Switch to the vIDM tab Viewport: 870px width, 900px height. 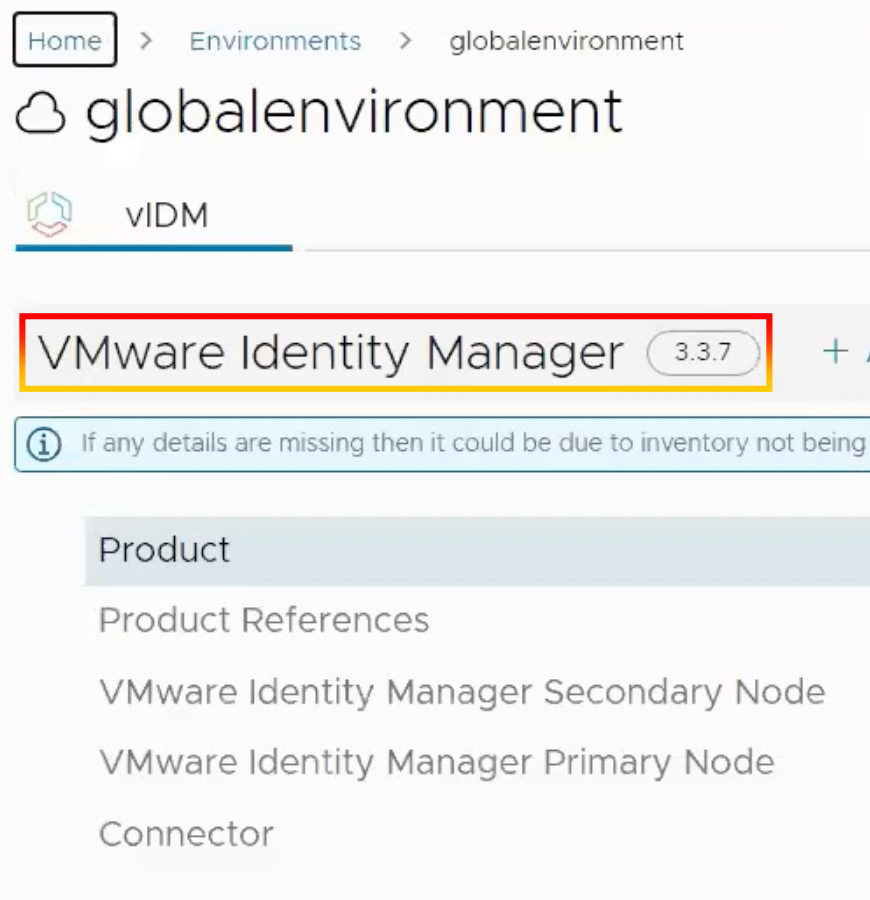point(167,215)
